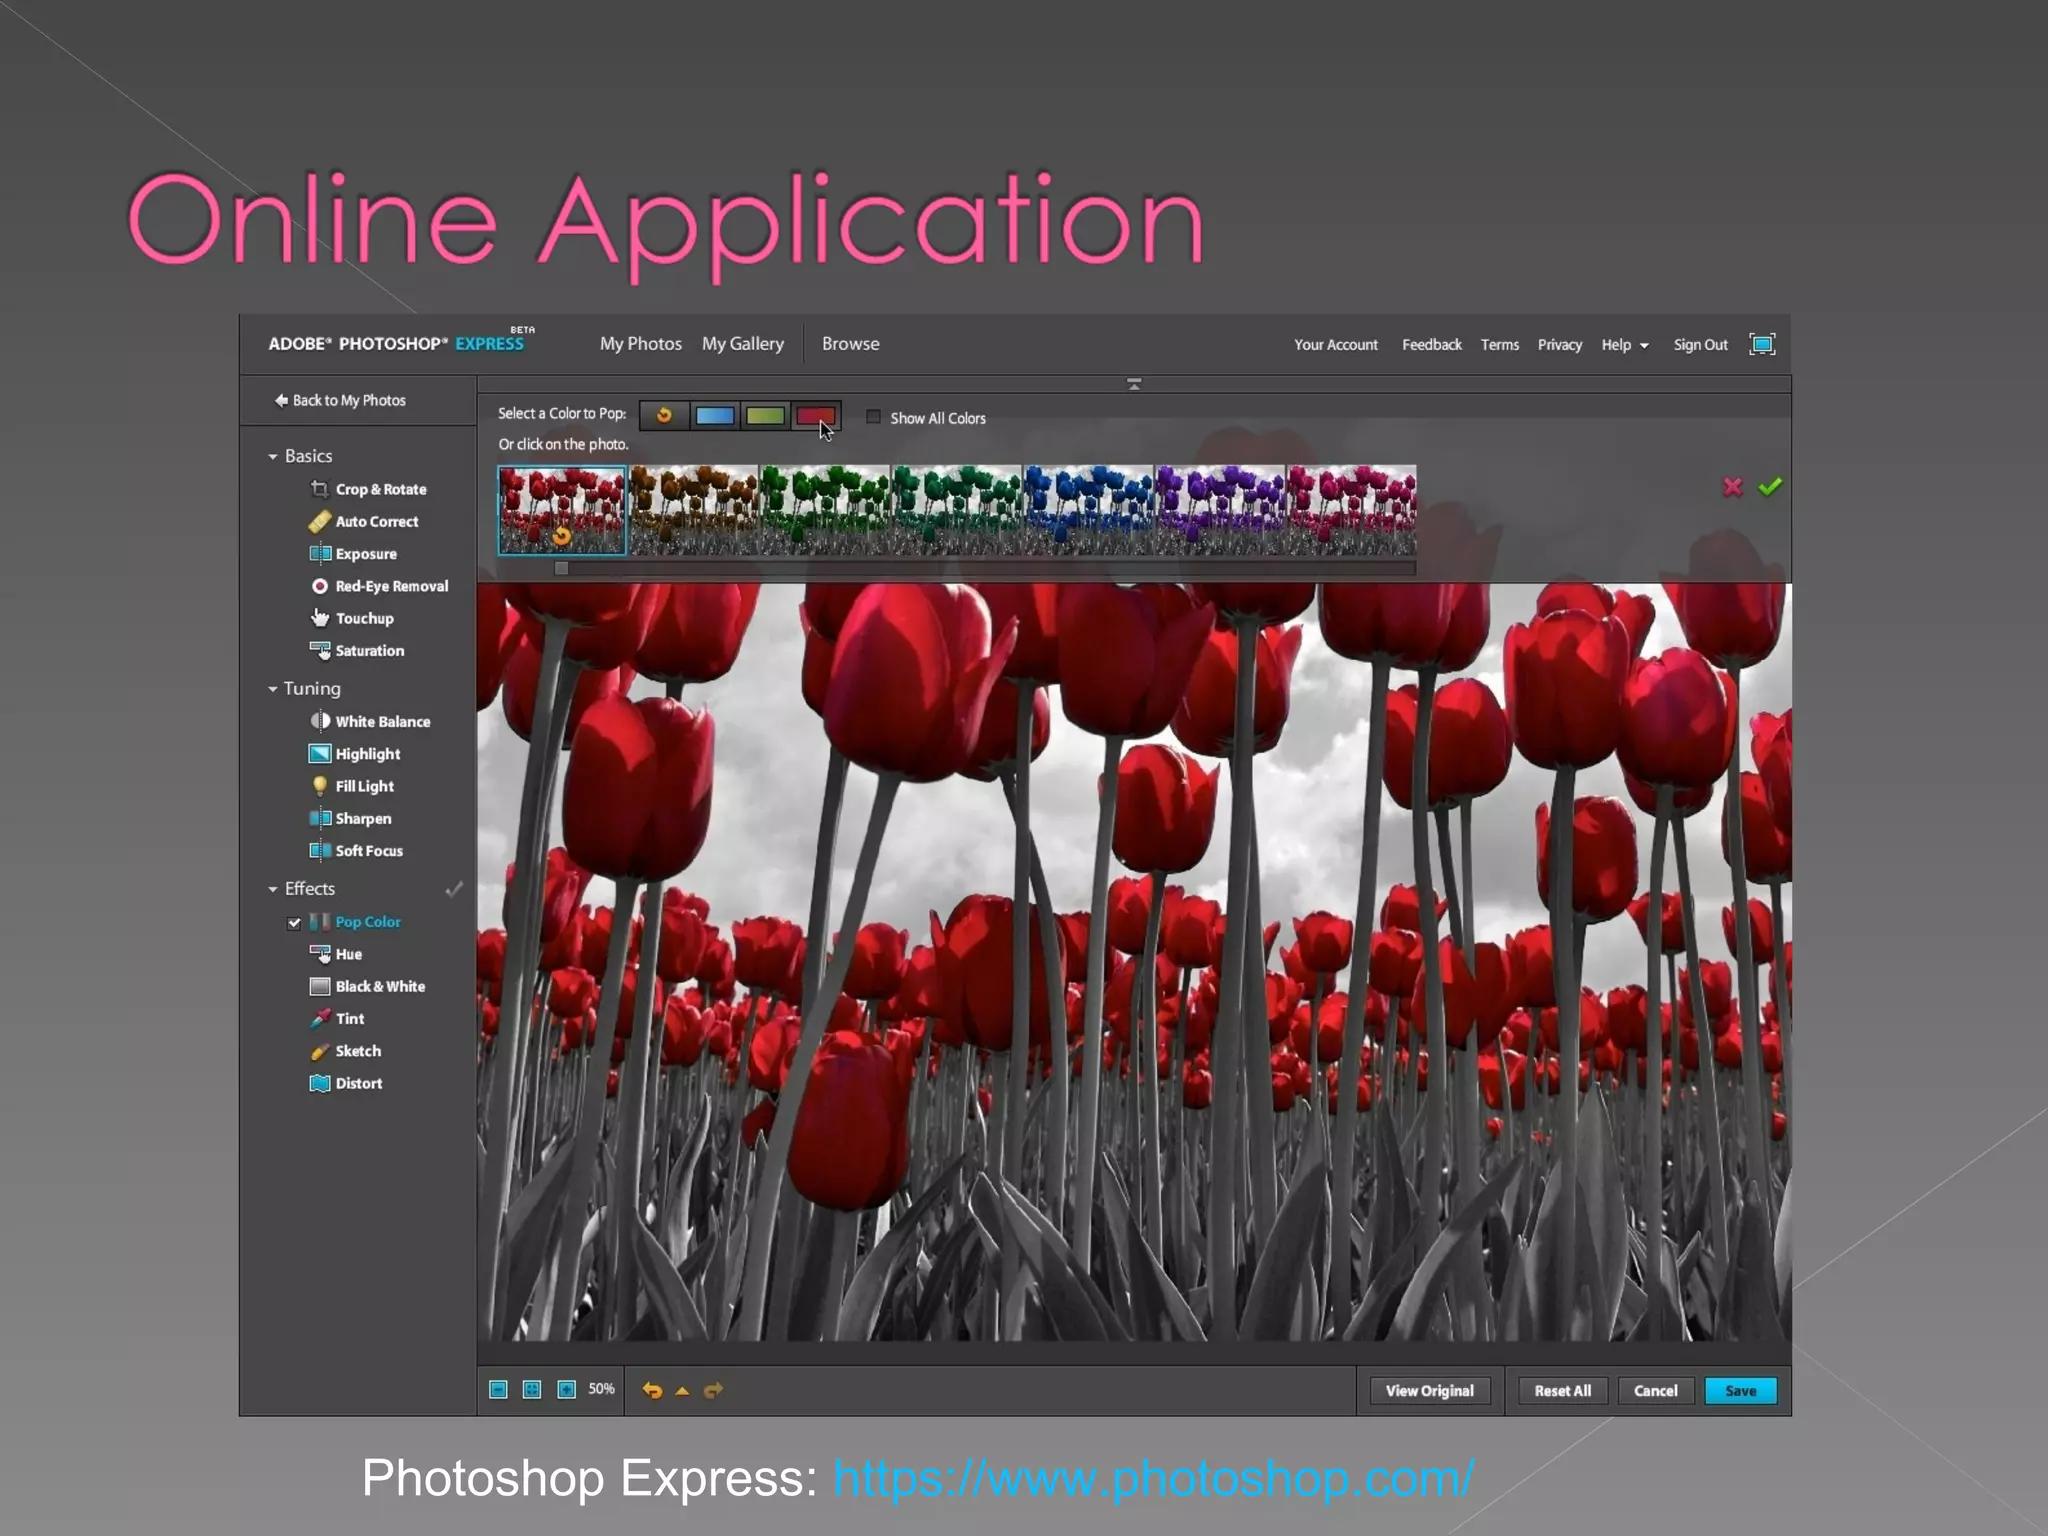The image size is (2048, 1536).
Task: Click the View Original button
Action: 1429,1391
